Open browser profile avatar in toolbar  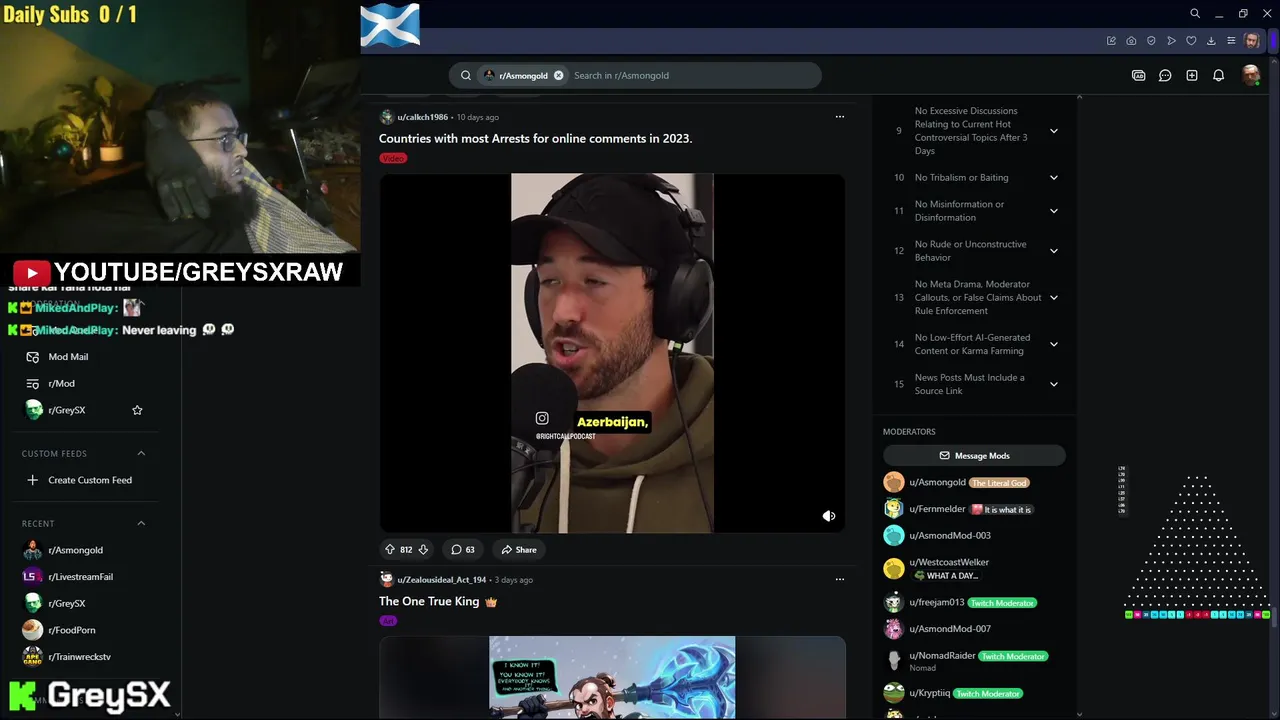click(1252, 41)
